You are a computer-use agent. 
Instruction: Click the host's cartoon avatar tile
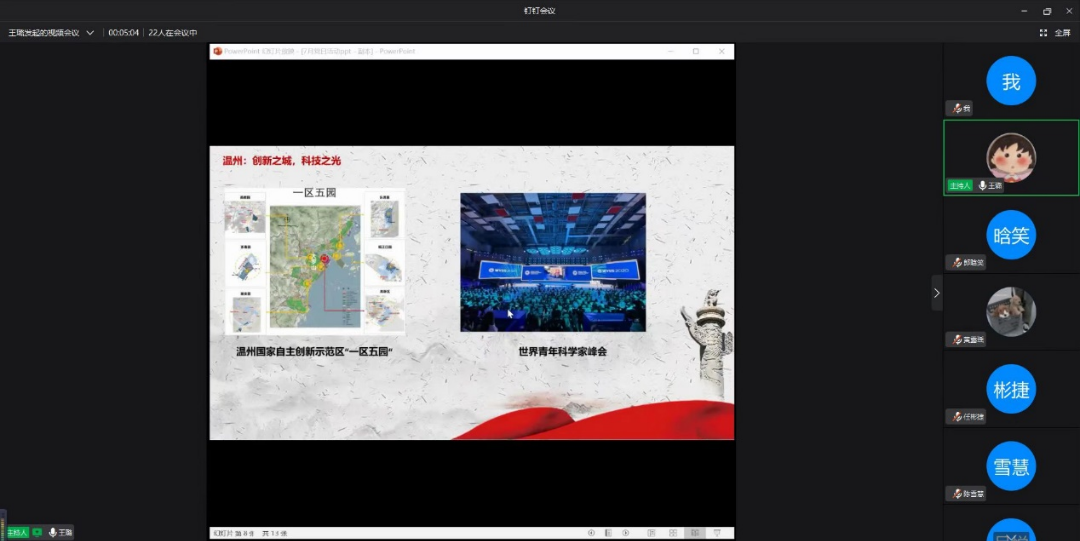(1011, 157)
